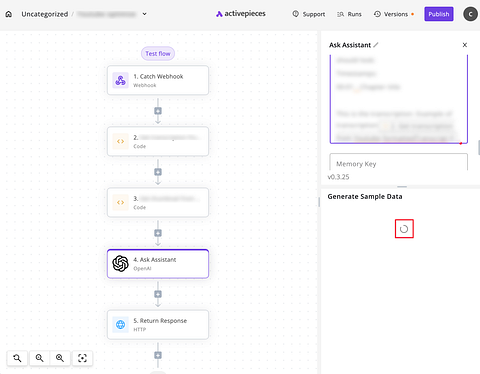
Task: Open the Versions history
Action: pos(394,14)
